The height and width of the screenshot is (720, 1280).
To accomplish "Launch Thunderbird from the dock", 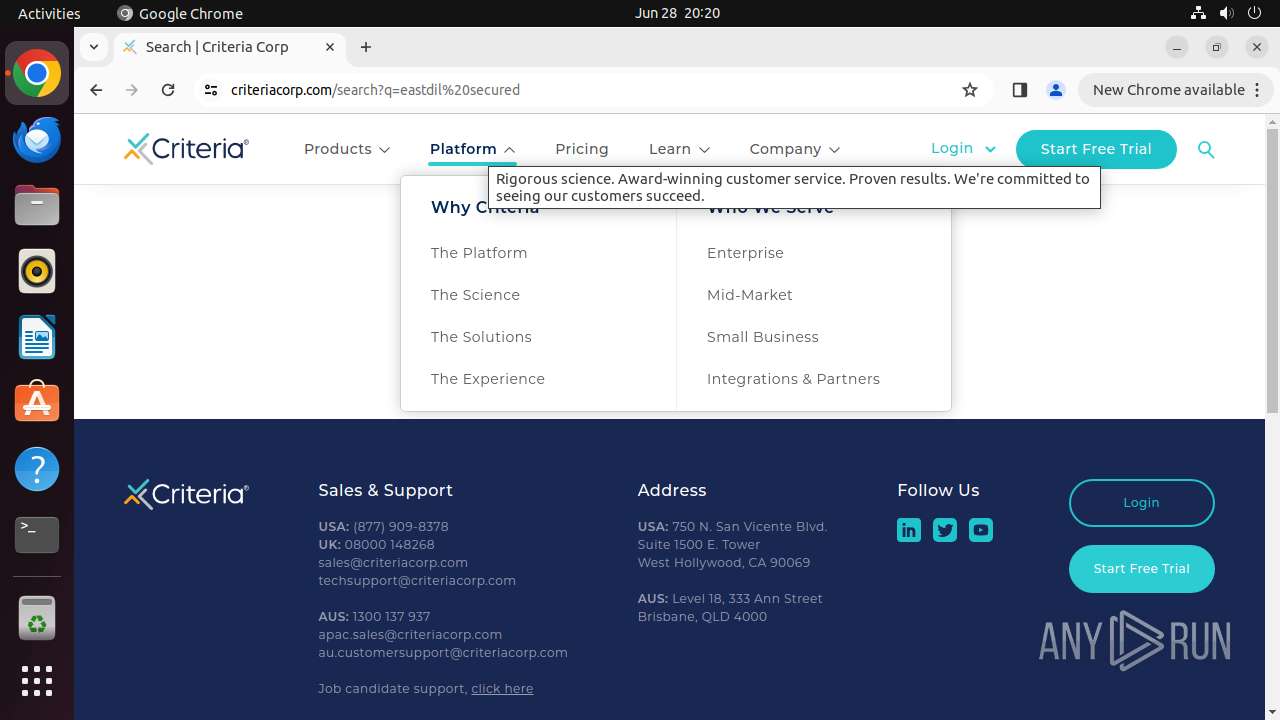I will click(37, 140).
